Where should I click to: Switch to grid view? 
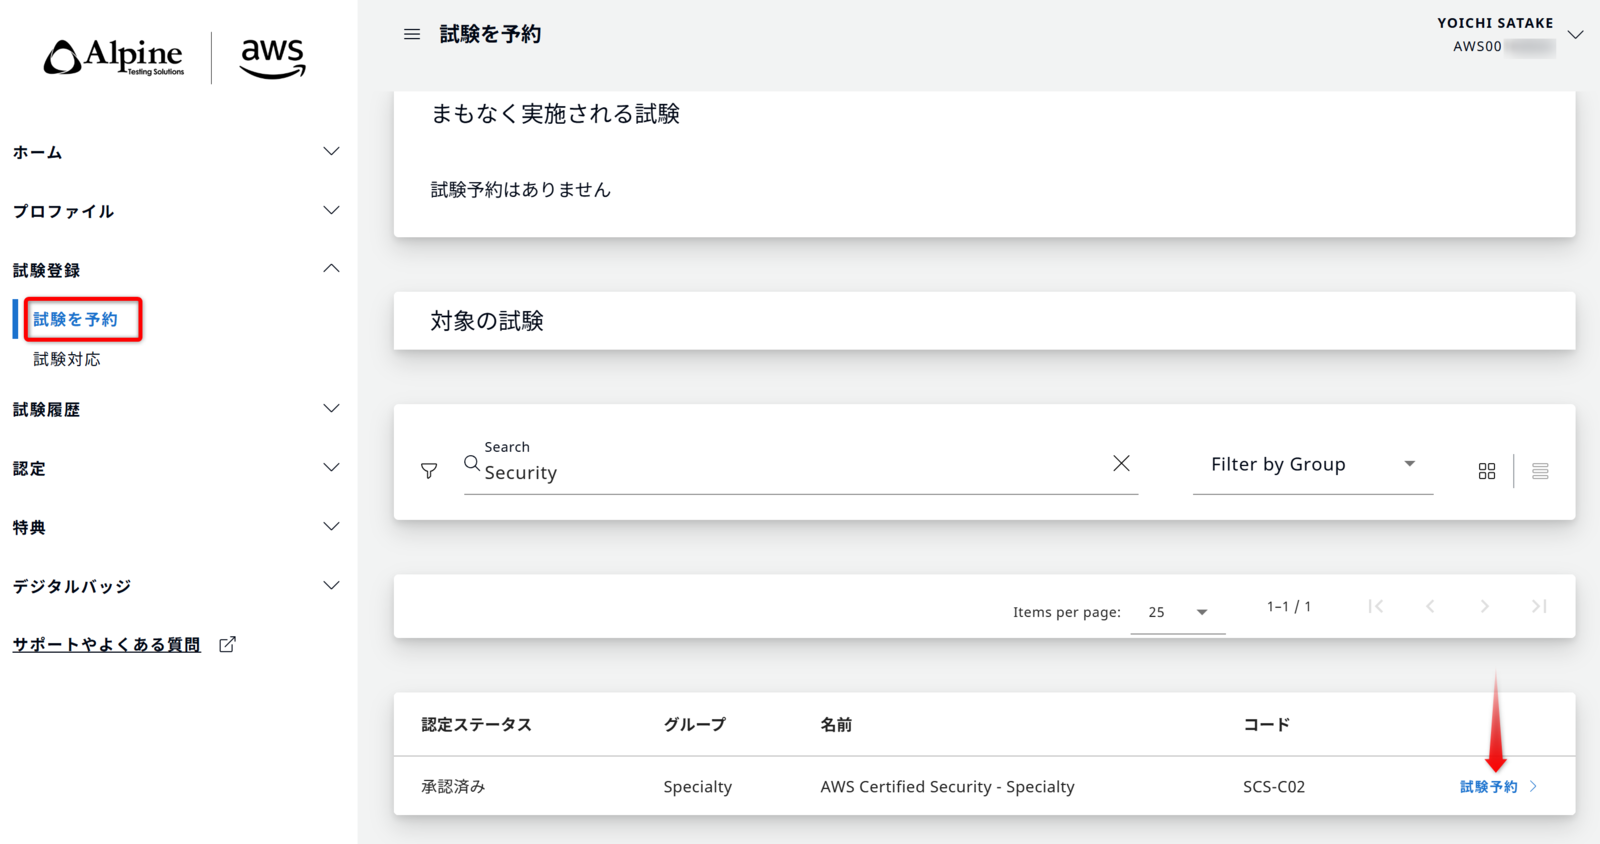pyautogui.click(x=1487, y=471)
